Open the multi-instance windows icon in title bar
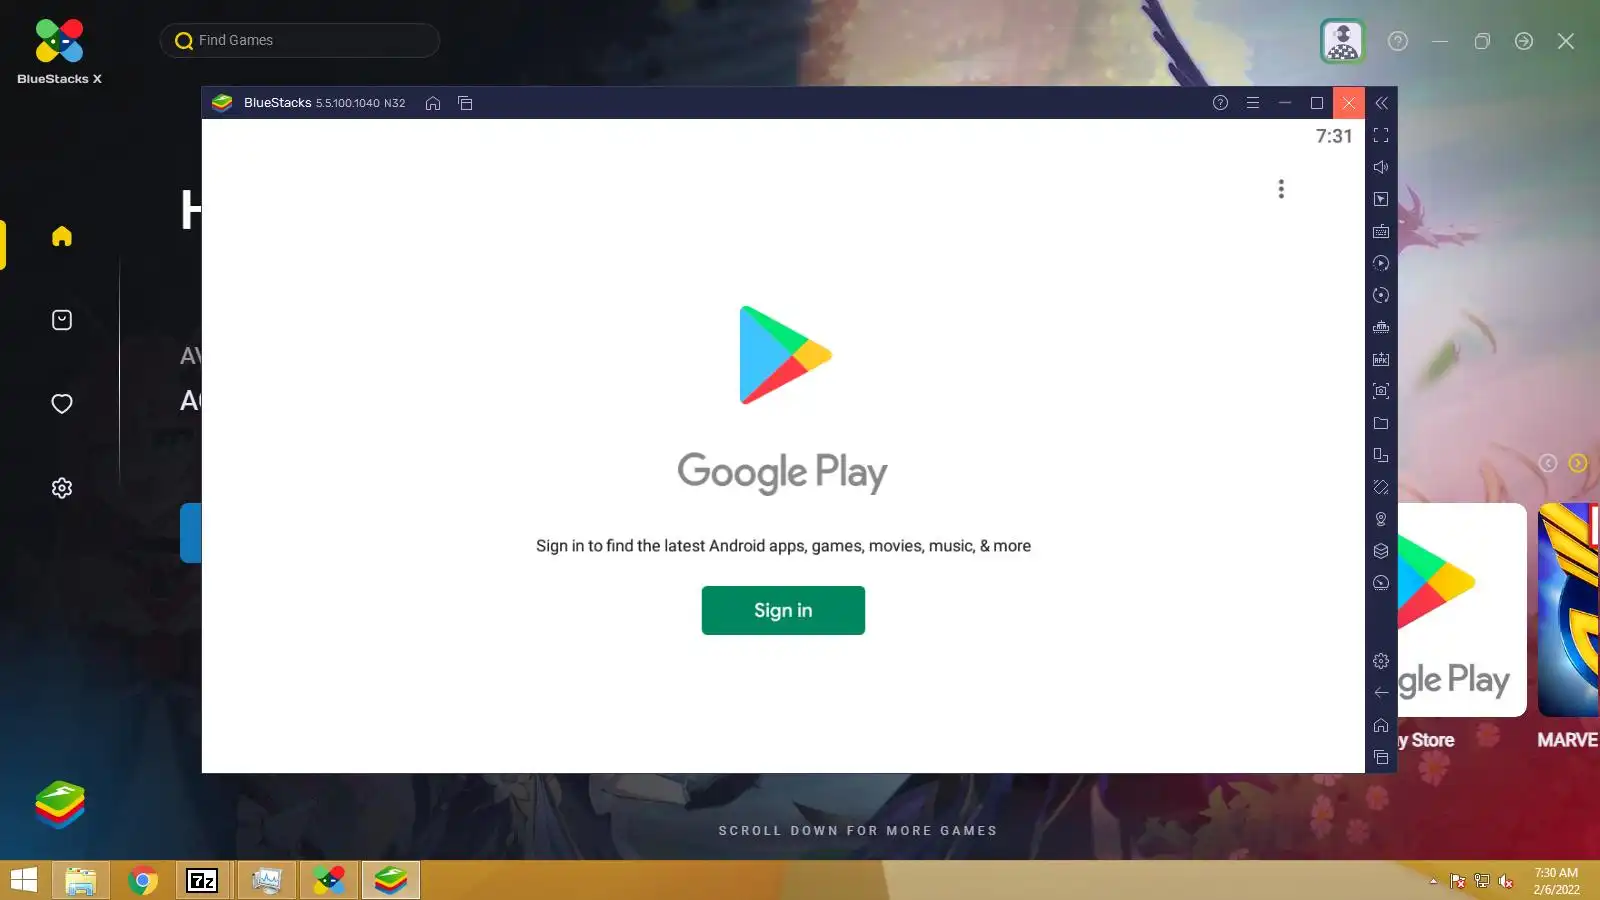The image size is (1600, 900). click(465, 103)
